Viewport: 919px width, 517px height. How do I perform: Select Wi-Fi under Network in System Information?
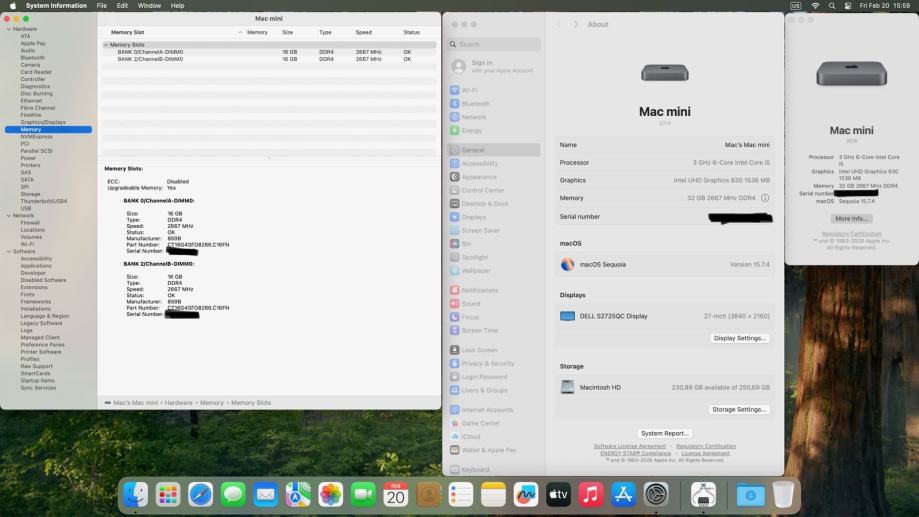coord(27,244)
